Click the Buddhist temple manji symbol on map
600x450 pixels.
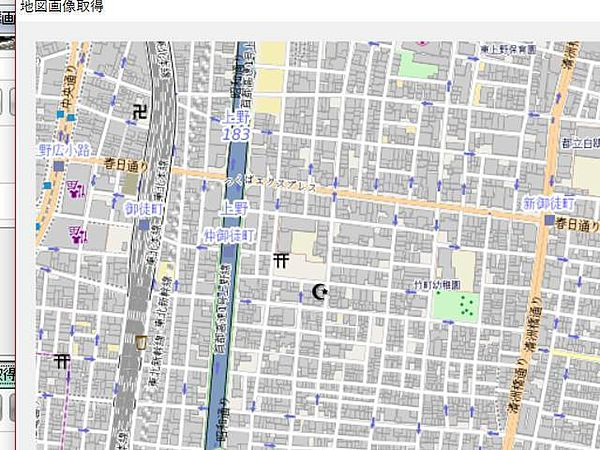(x=138, y=112)
